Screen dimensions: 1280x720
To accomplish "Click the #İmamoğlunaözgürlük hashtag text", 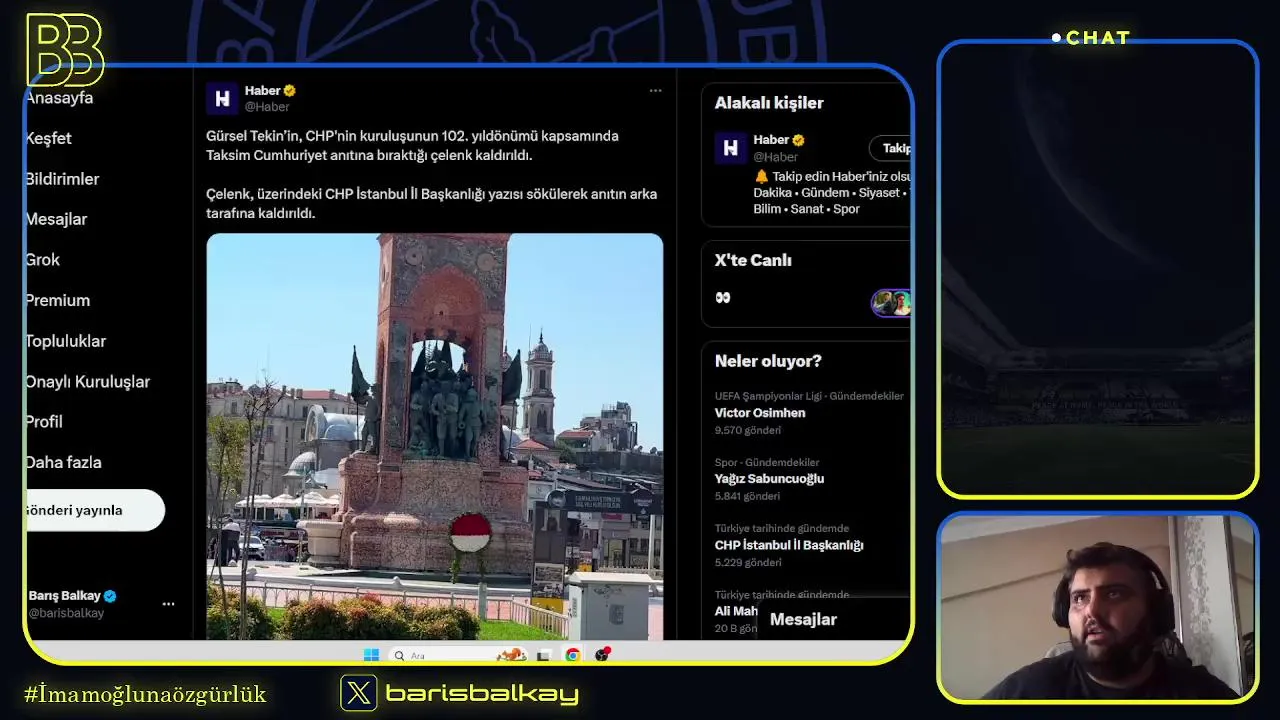I will tap(145, 694).
